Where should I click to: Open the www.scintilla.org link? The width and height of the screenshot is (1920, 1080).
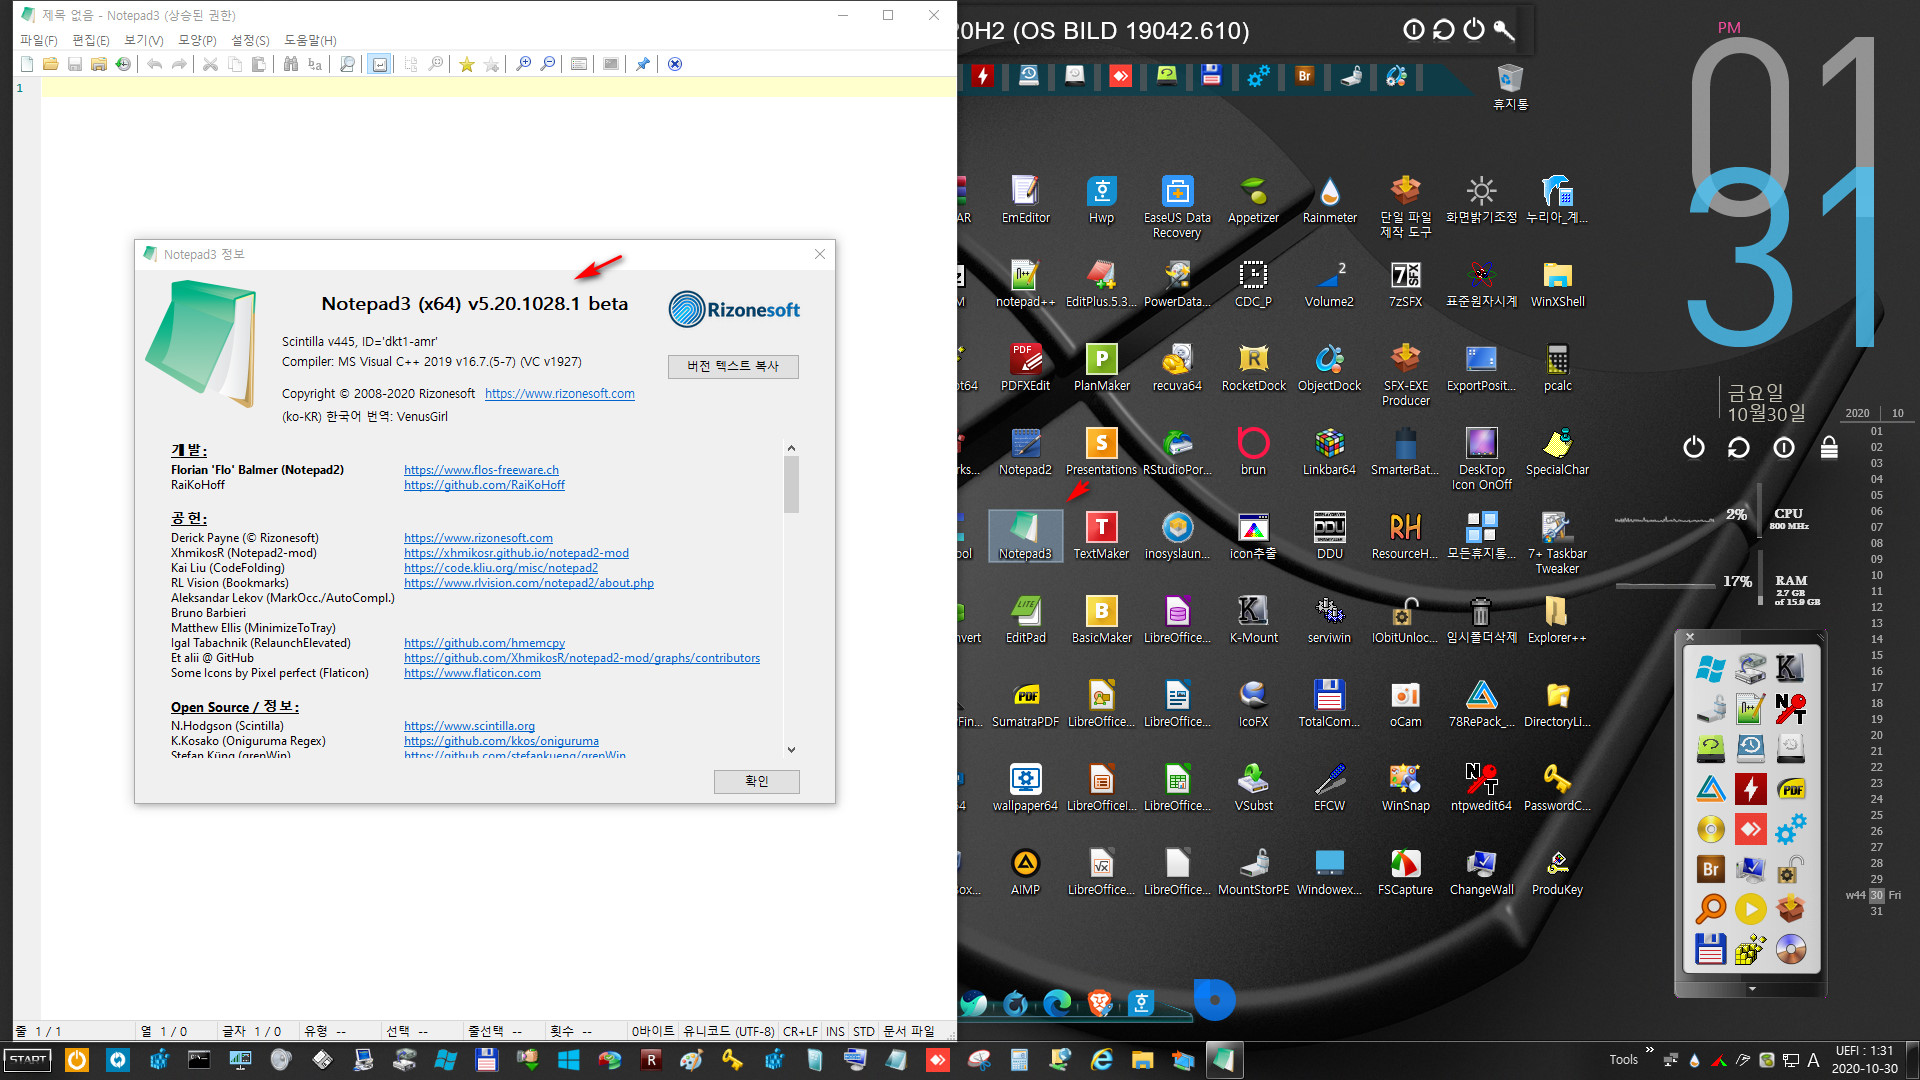point(469,726)
